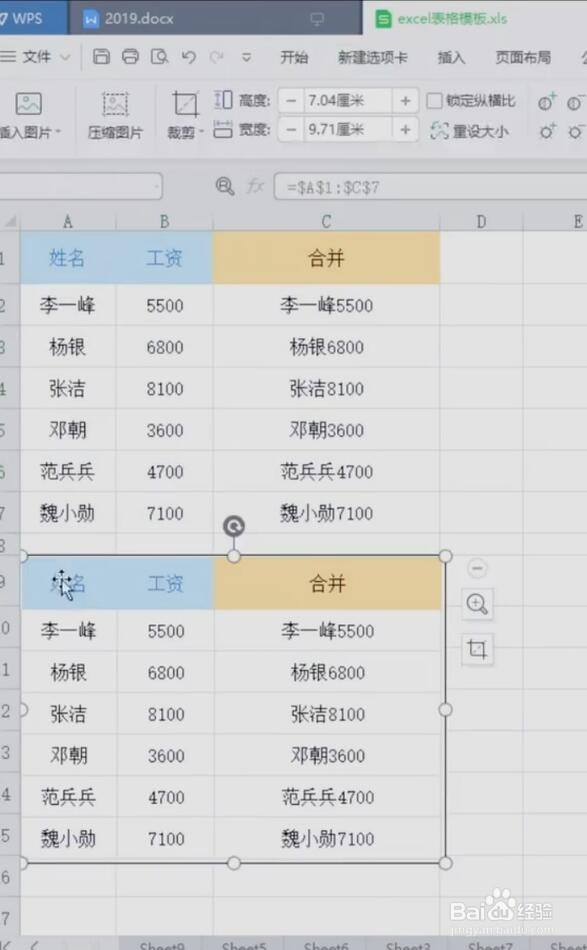Click the picture zoom-out minus icon
The height and width of the screenshot is (950, 587).
pyautogui.click(x=477, y=568)
